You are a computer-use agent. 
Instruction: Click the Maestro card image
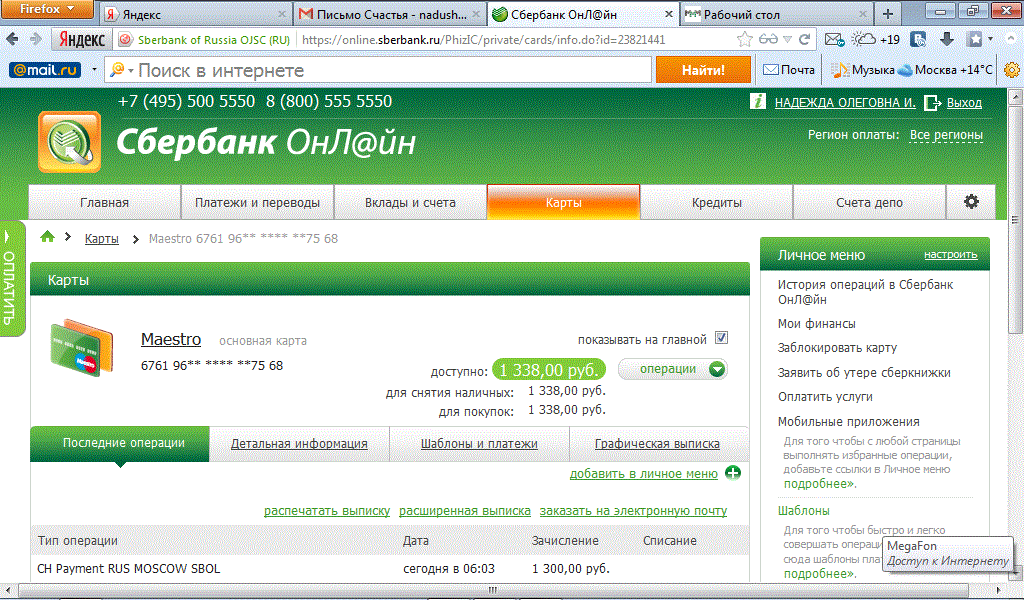[x=82, y=348]
